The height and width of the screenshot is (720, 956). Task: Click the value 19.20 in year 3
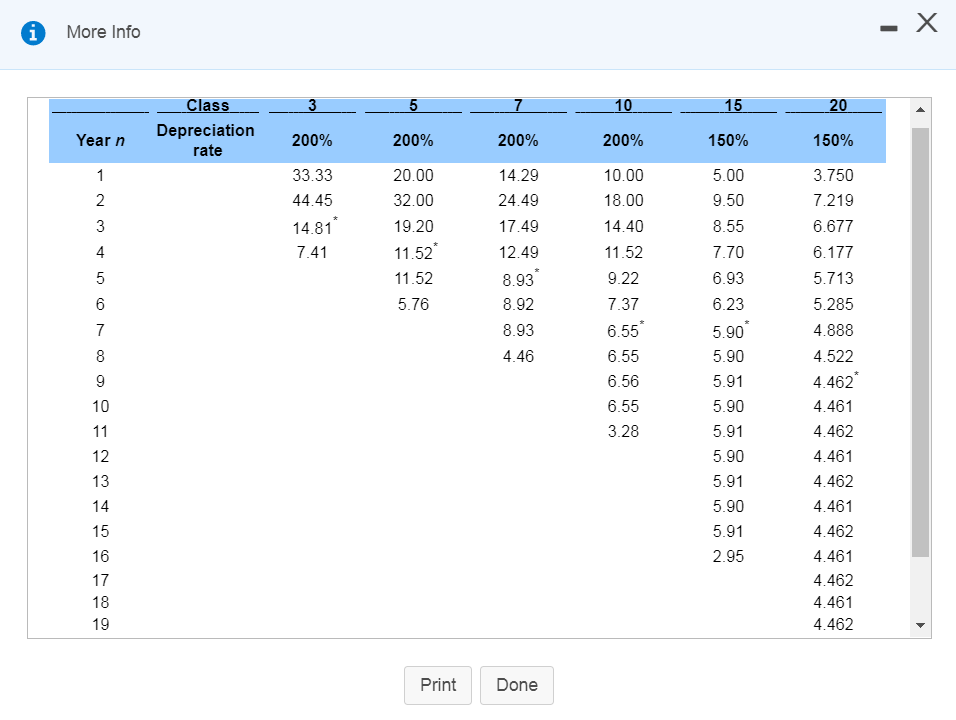tap(413, 227)
